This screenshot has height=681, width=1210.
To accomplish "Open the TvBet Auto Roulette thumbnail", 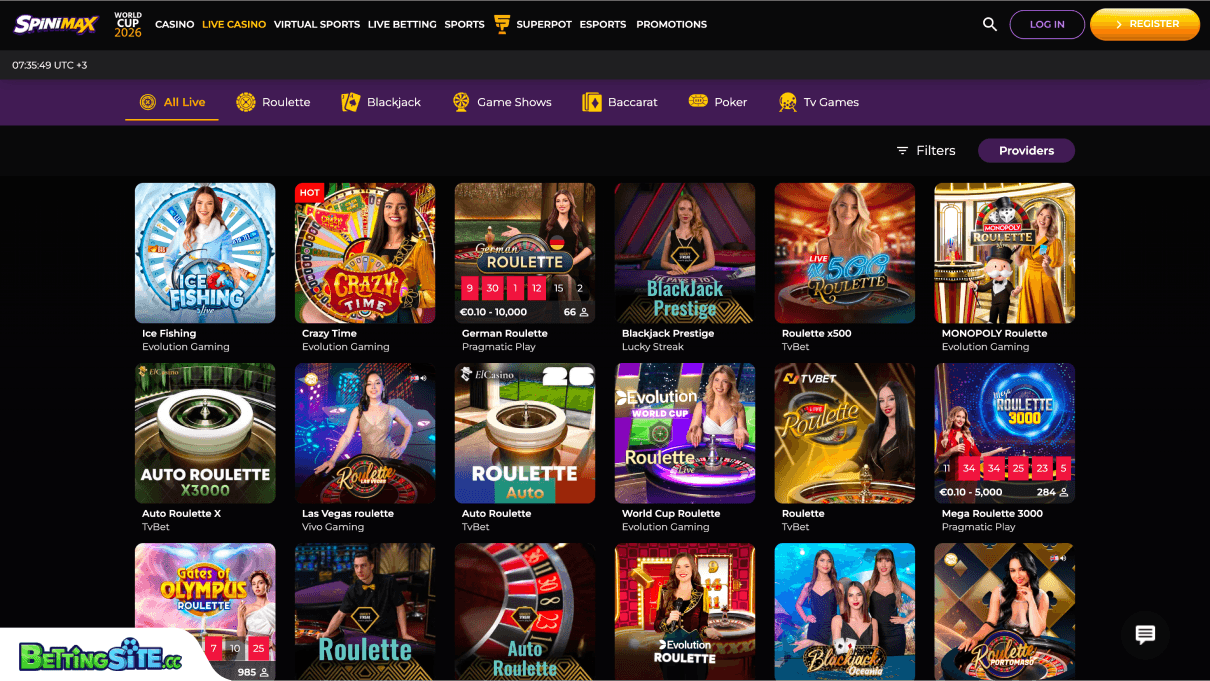I will coord(525,433).
